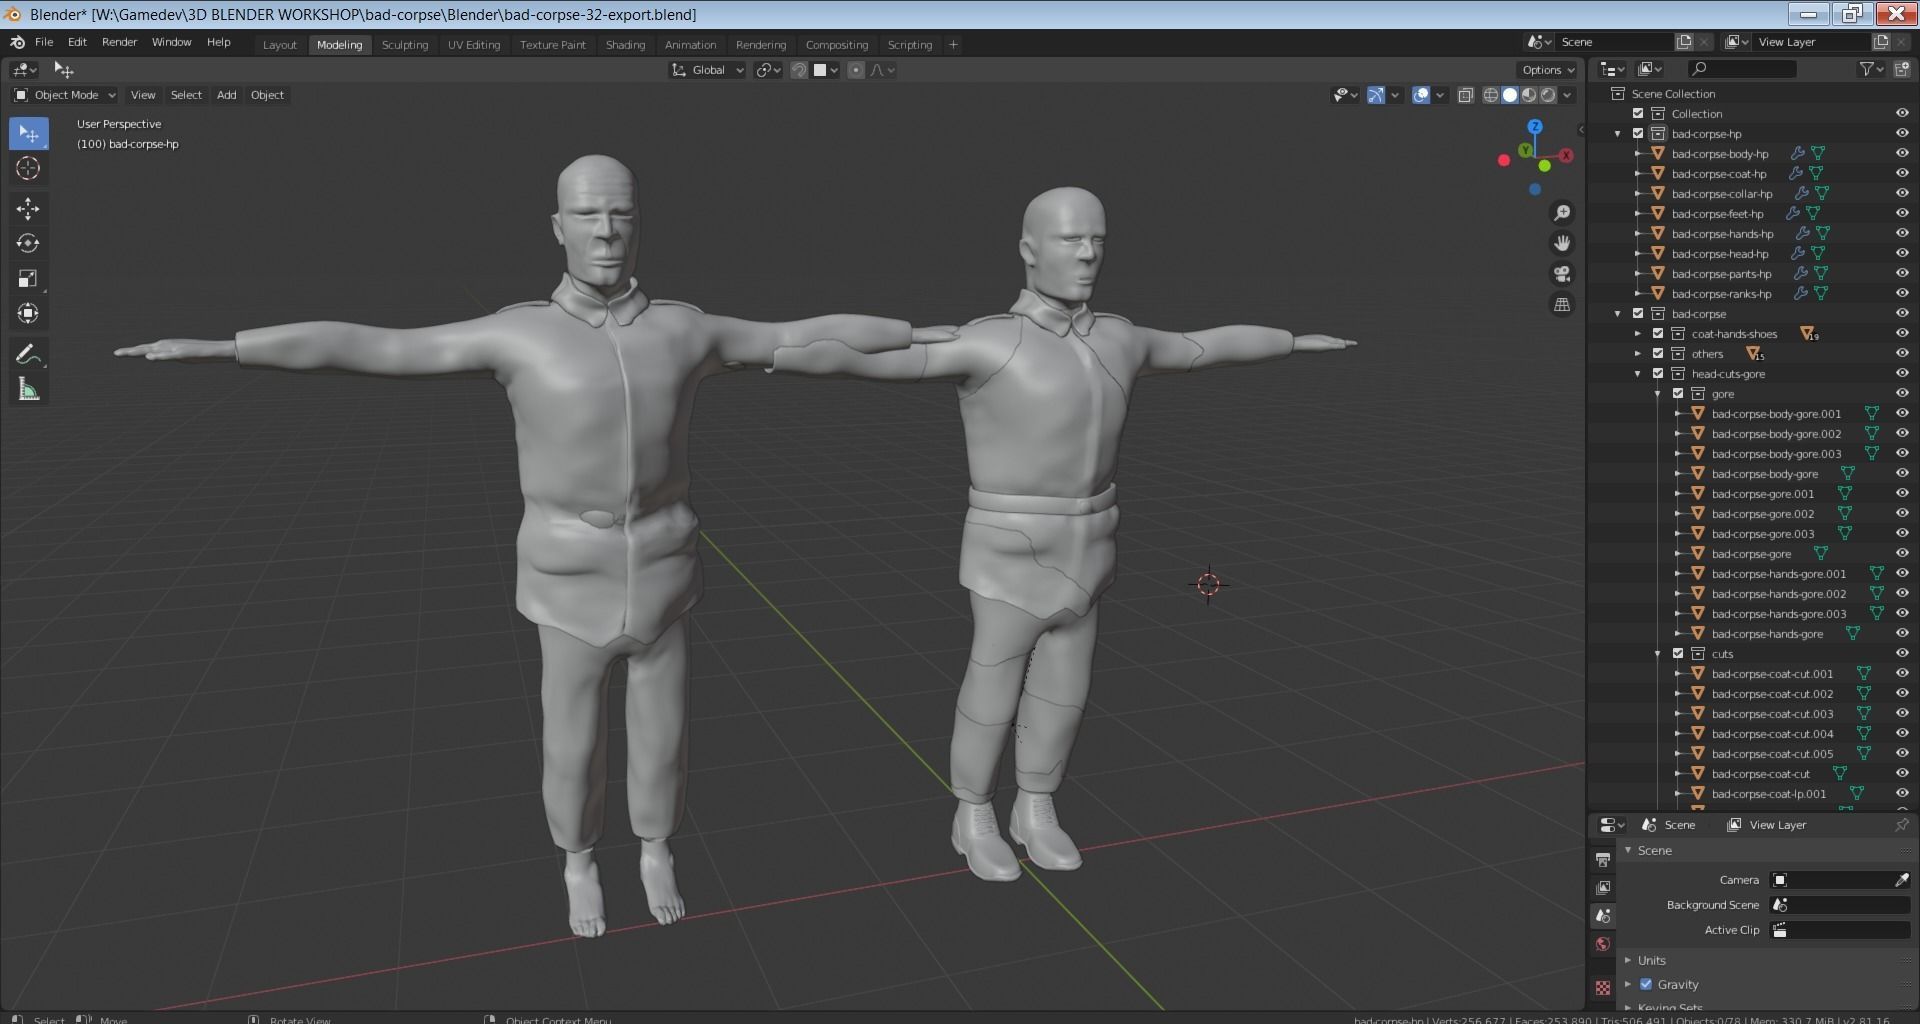Screen dimensions: 1920x1024
Task: Pick the Measure tool
Action: [x=28, y=390]
